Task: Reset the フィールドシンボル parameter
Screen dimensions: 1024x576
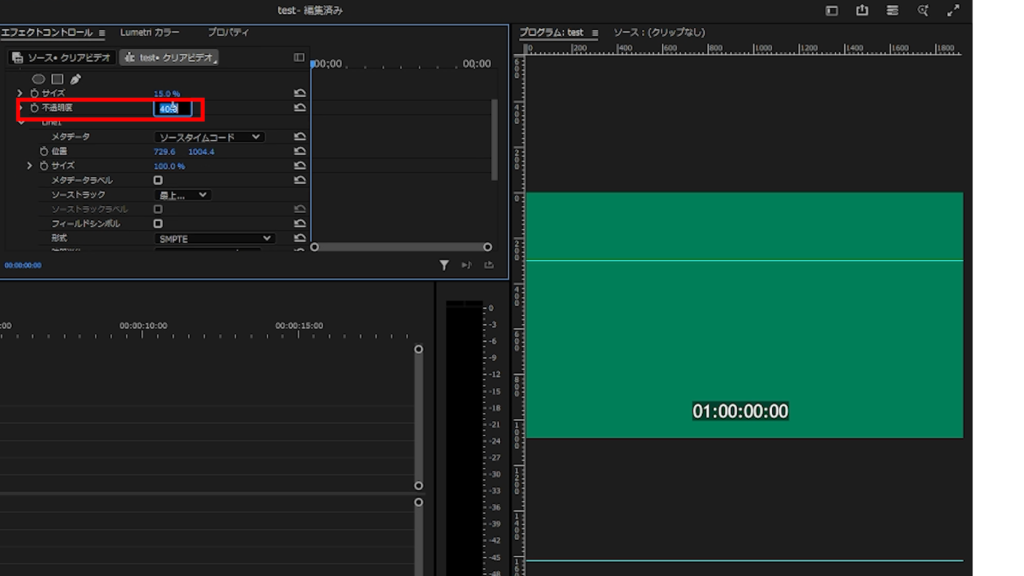Action: coord(300,223)
